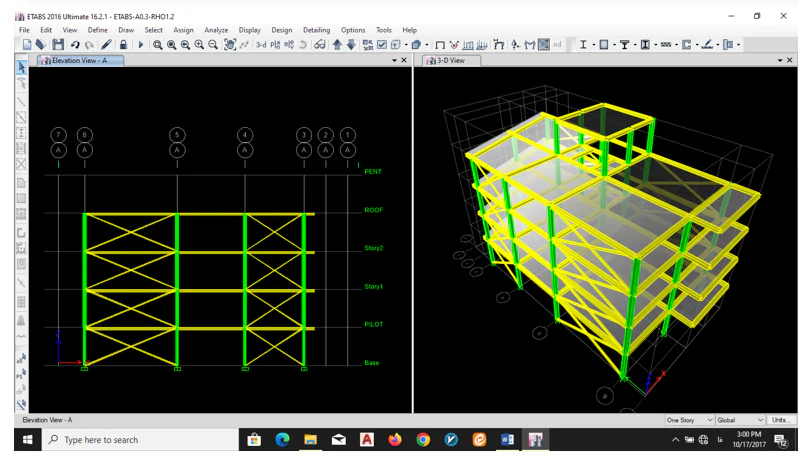Click the Move Down in List arrow
This screenshot has width=806, height=456.
coord(351,45)
